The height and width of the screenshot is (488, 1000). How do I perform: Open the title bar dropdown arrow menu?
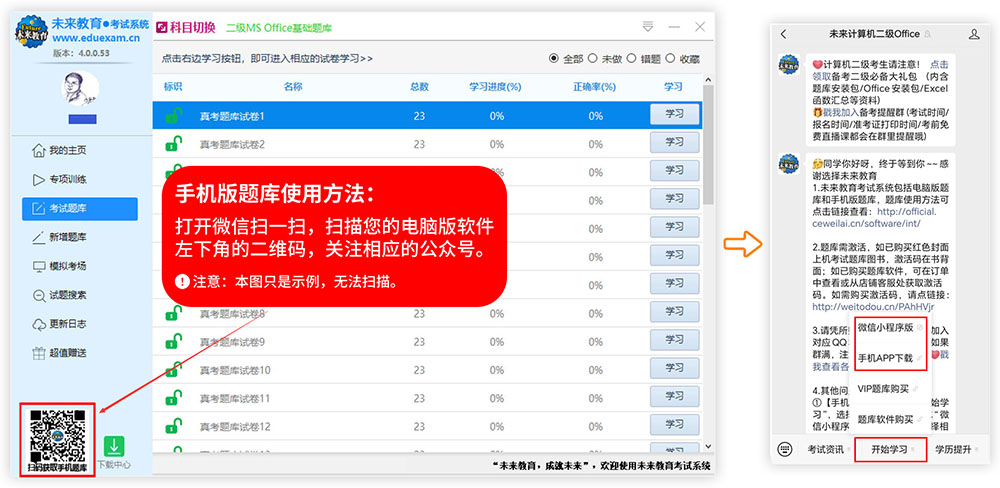648,25
